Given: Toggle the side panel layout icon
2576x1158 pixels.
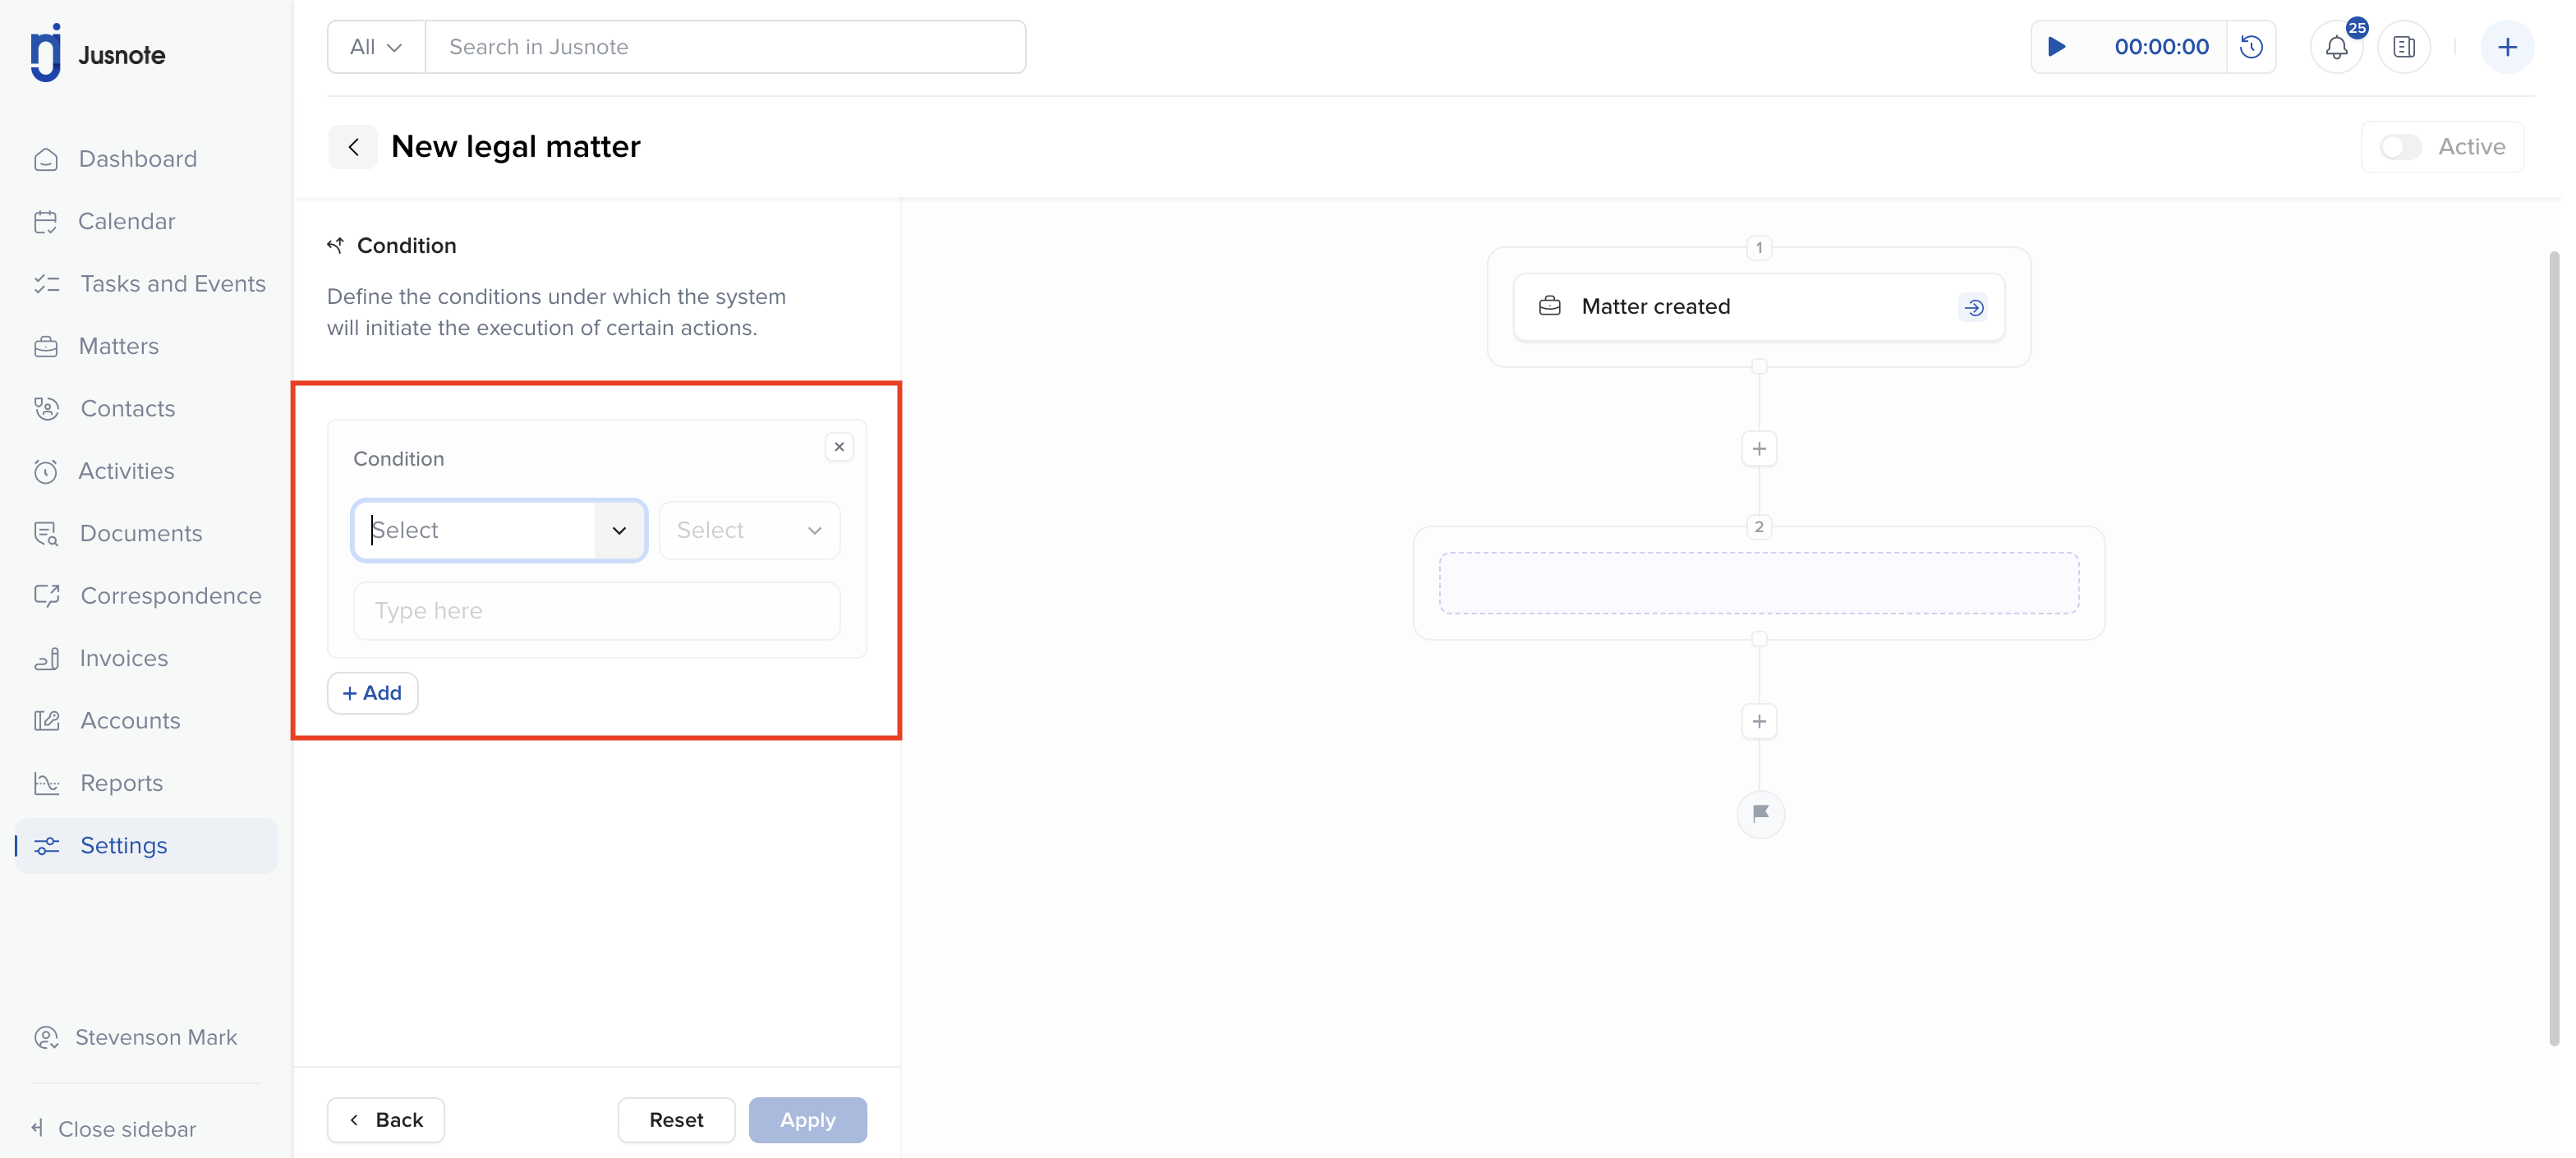Looking at the screenshot, I should [2404, 47].
